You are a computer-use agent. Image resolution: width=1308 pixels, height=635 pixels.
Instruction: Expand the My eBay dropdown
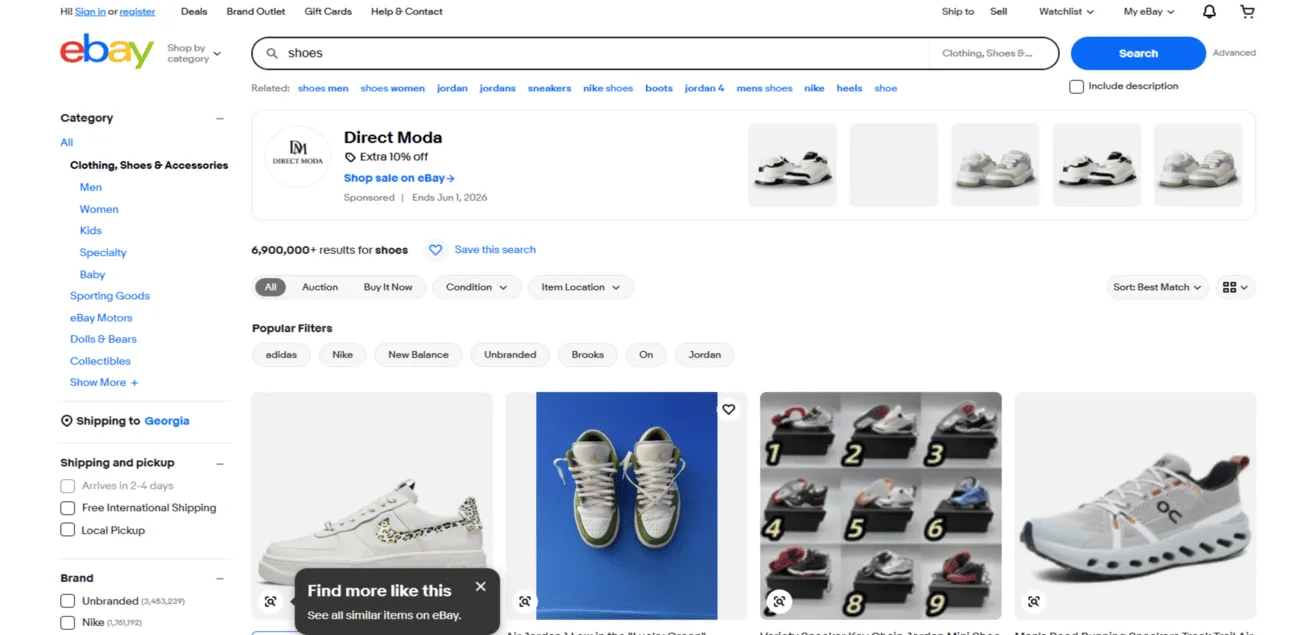[x=1149, y=12]
